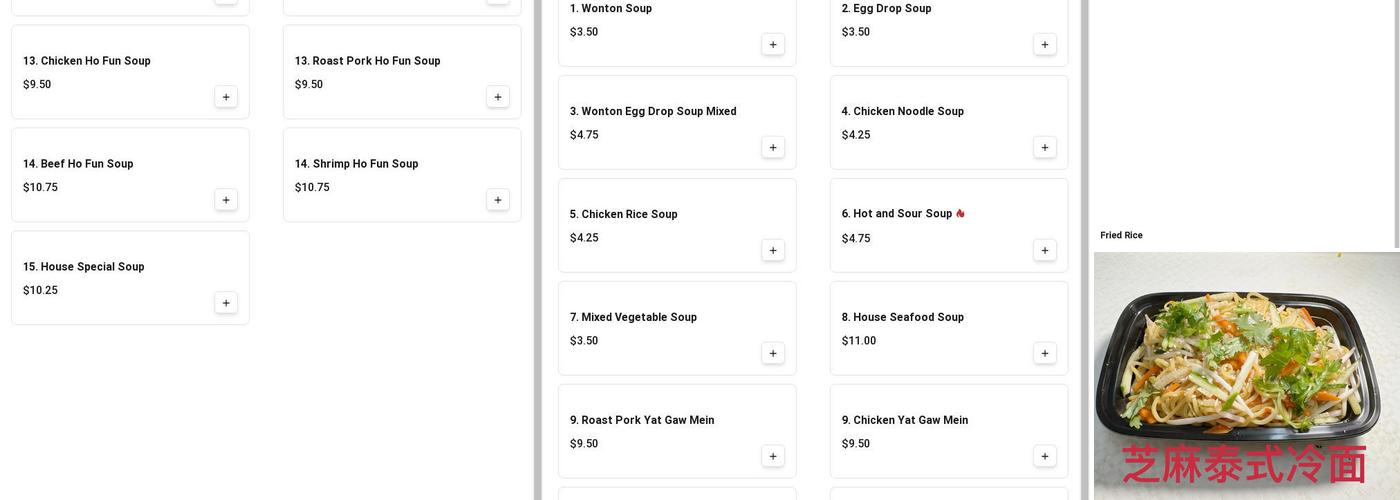Add Wonton Soup to order

tap(773, 45)
